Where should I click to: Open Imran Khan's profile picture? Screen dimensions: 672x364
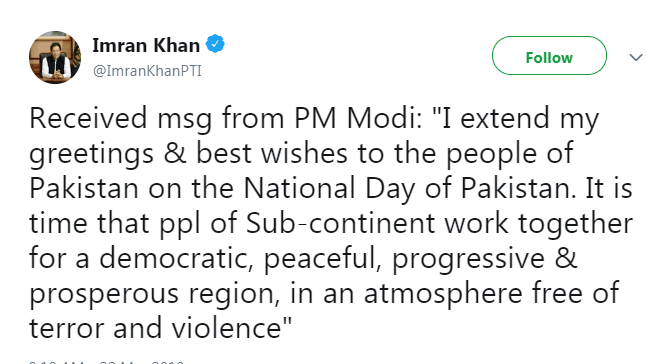coord(55,57)
